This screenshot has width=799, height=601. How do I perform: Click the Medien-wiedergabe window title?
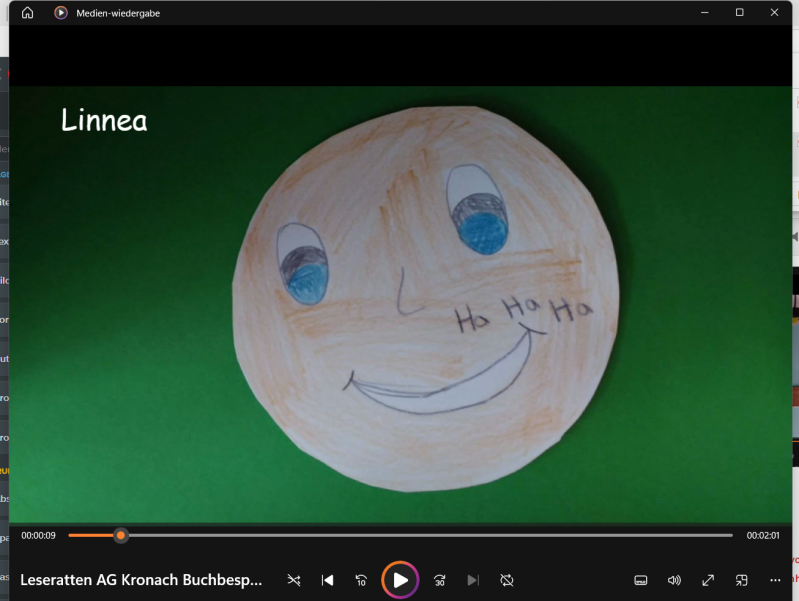pos(118,13)
